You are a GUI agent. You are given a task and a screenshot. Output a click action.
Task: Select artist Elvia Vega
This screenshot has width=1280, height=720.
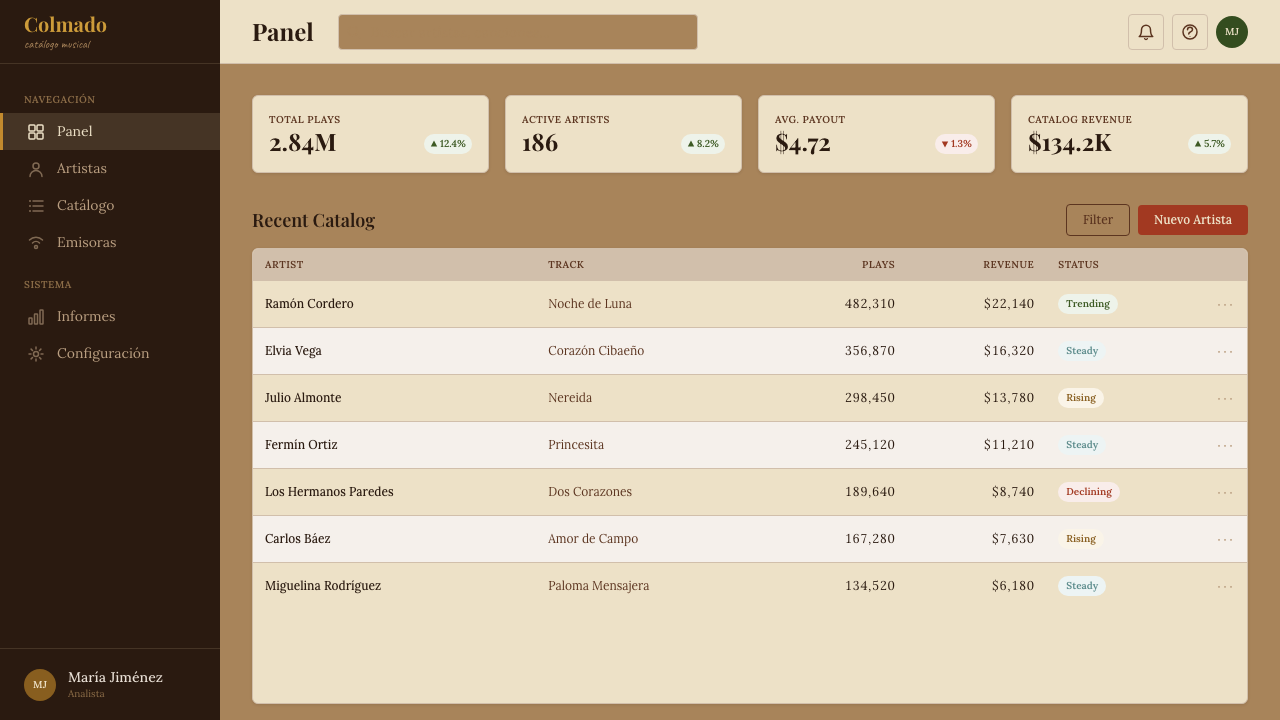point(293,351)
